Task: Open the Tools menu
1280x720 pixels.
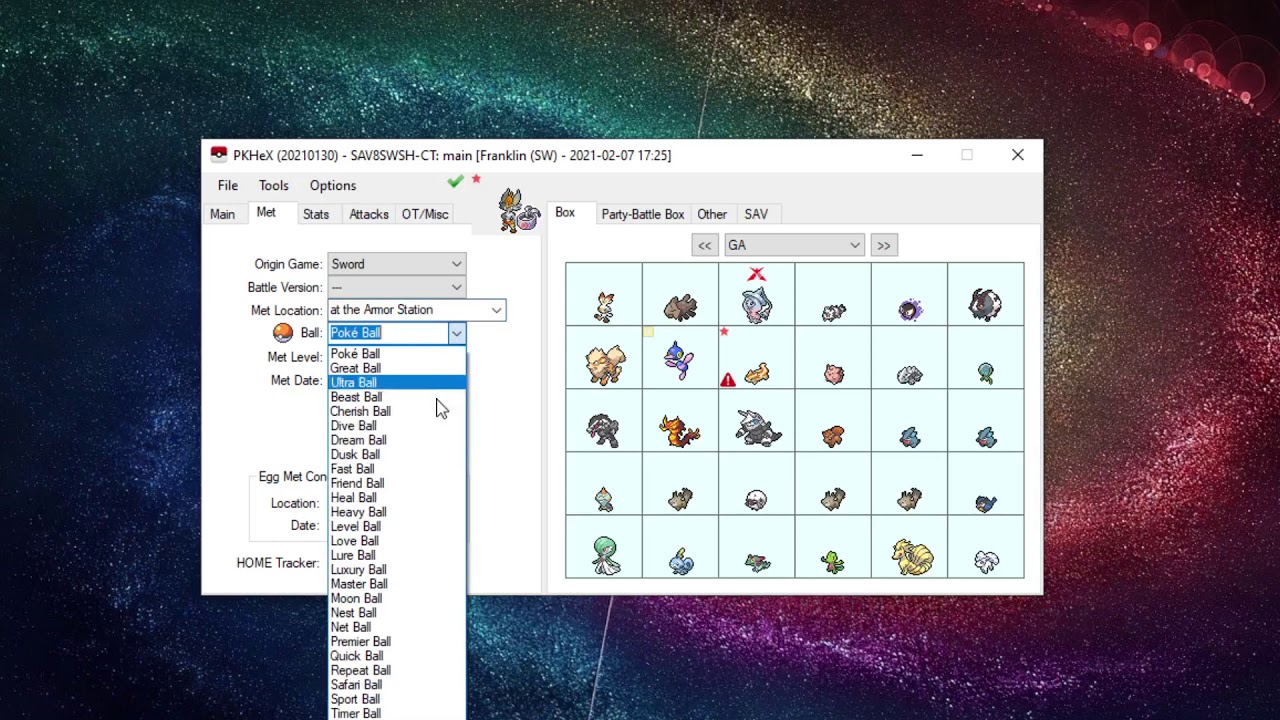Action: [274, 185]
